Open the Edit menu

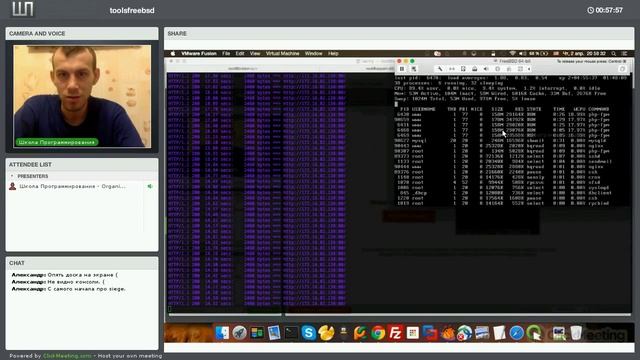(240, 53)
